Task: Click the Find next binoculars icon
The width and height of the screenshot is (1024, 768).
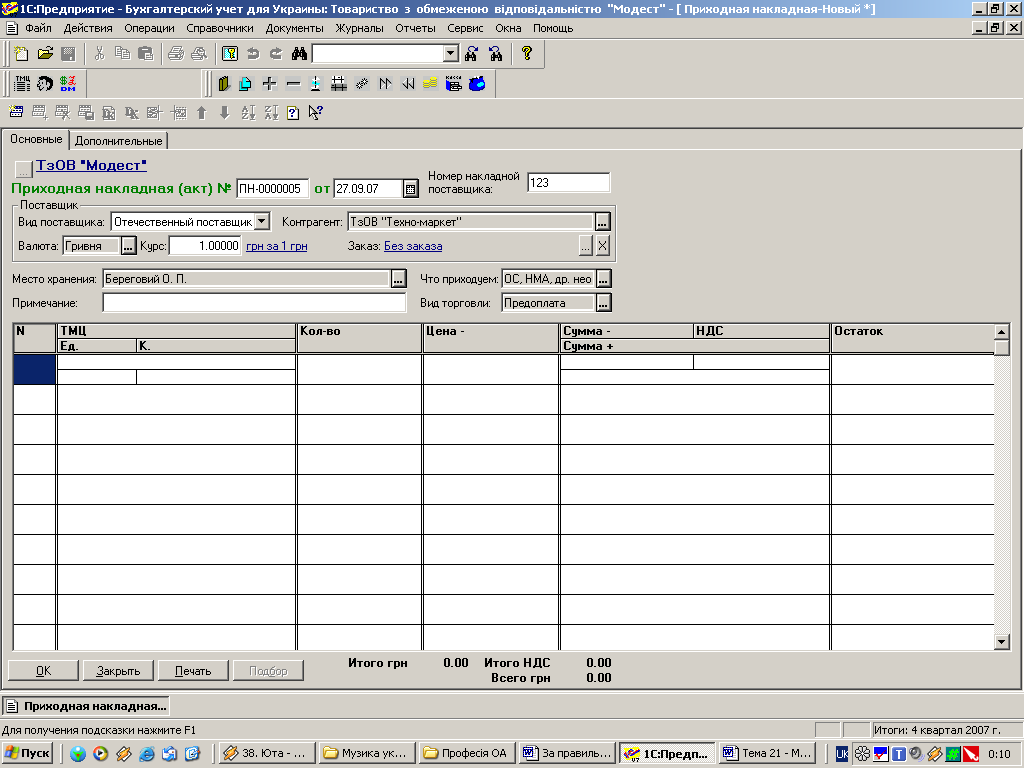Action: pos(472,54)
